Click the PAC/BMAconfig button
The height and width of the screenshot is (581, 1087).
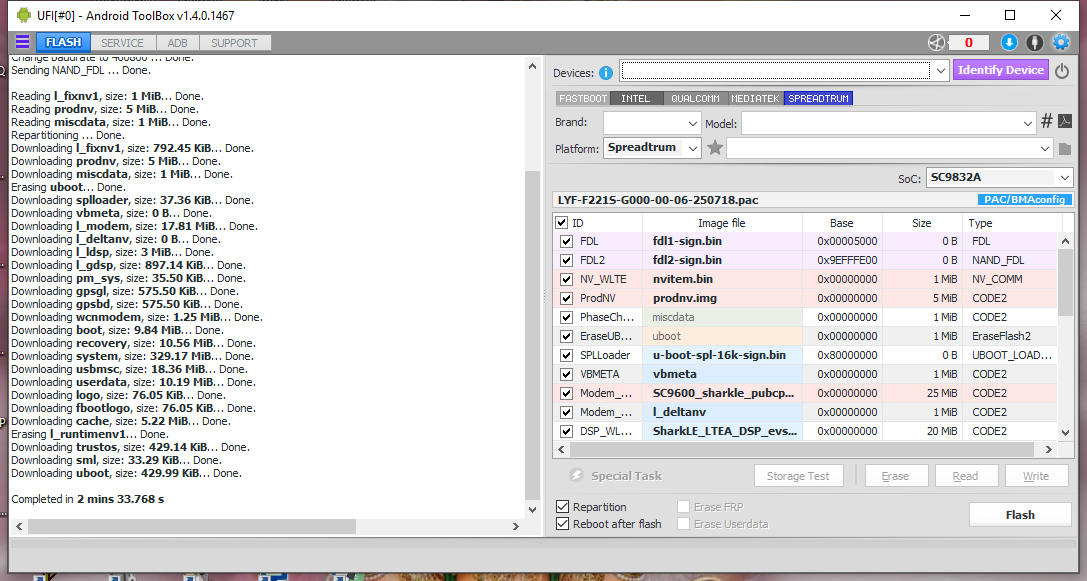pos(1024,200)
